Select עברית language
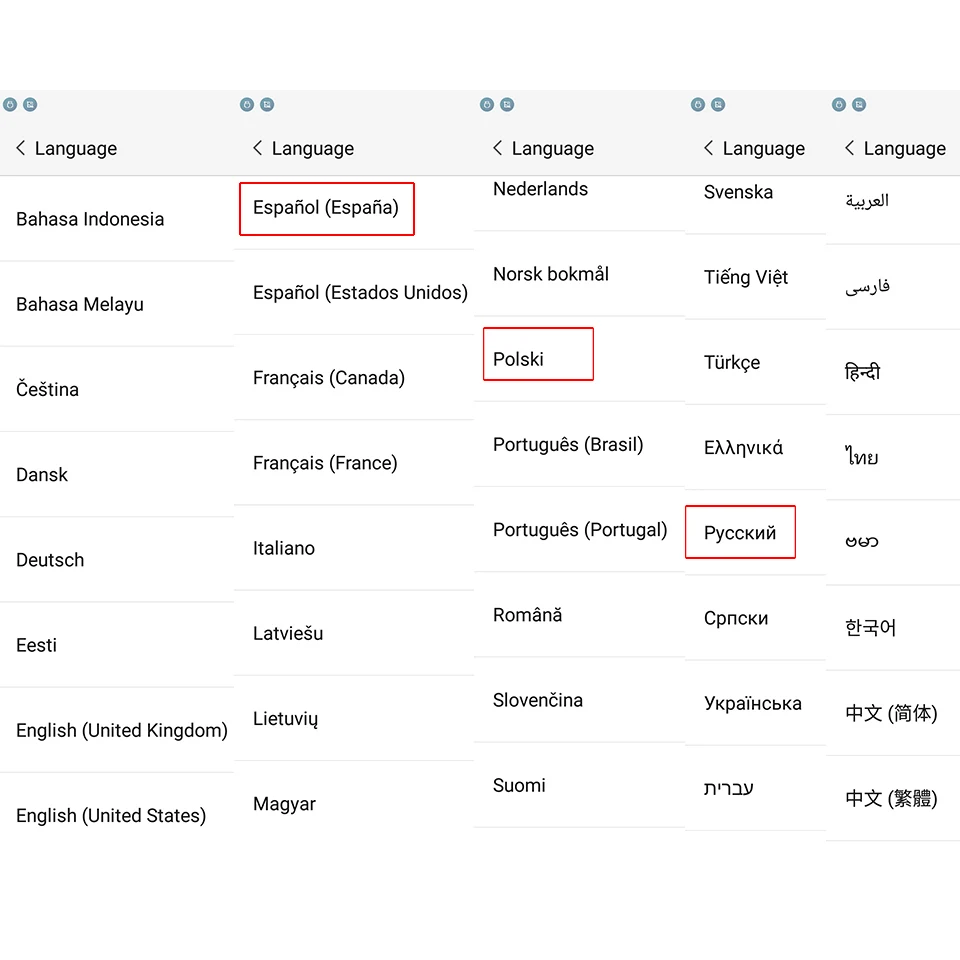The height and width of the screenshot is (960, 960). coord(755,788)
